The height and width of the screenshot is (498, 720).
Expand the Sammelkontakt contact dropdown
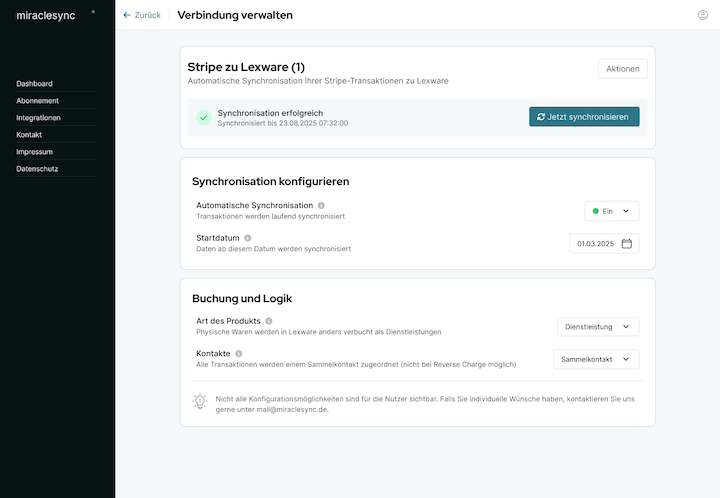tap(596, 359)
